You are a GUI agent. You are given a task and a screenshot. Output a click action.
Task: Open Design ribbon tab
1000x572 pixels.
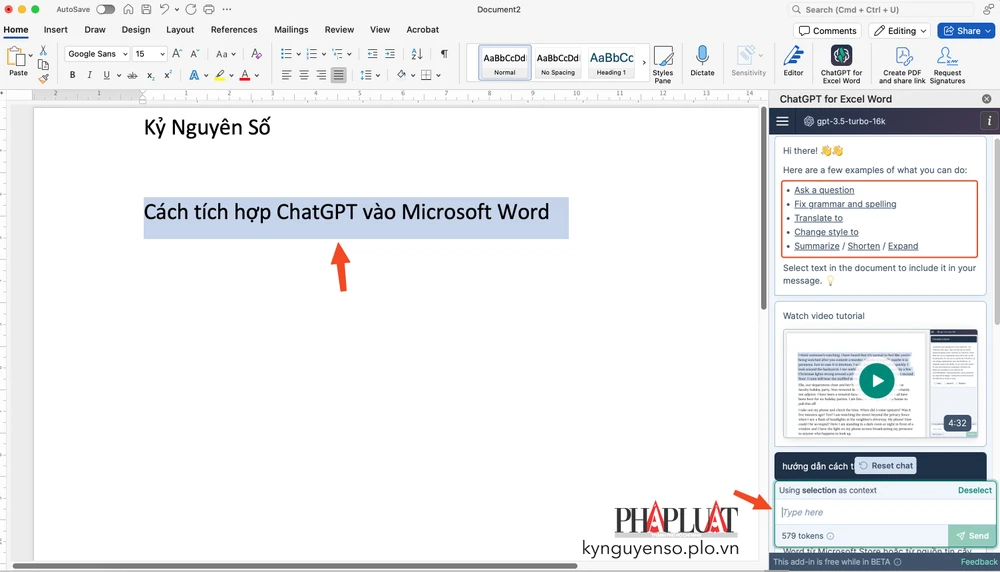coord(136,30)
